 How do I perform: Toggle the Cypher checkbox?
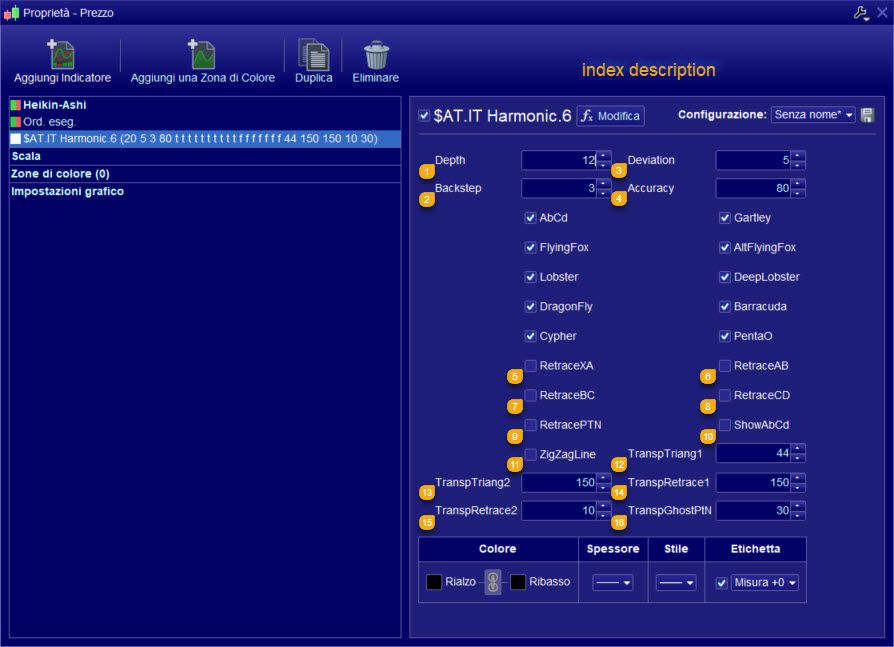point(530,336)
